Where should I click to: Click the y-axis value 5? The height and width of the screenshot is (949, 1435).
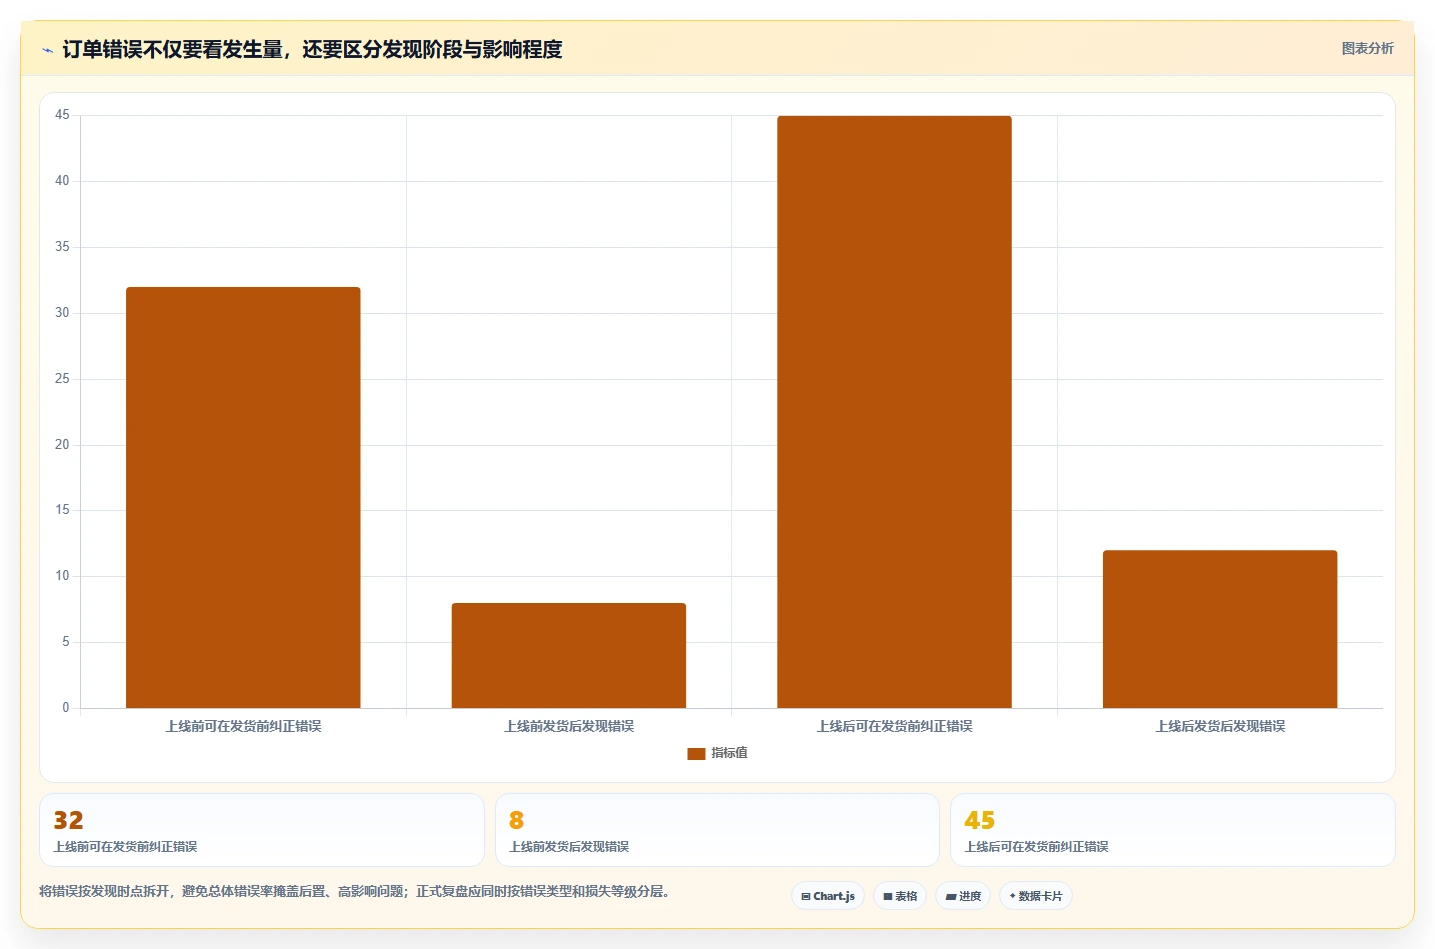coord(66,642)
